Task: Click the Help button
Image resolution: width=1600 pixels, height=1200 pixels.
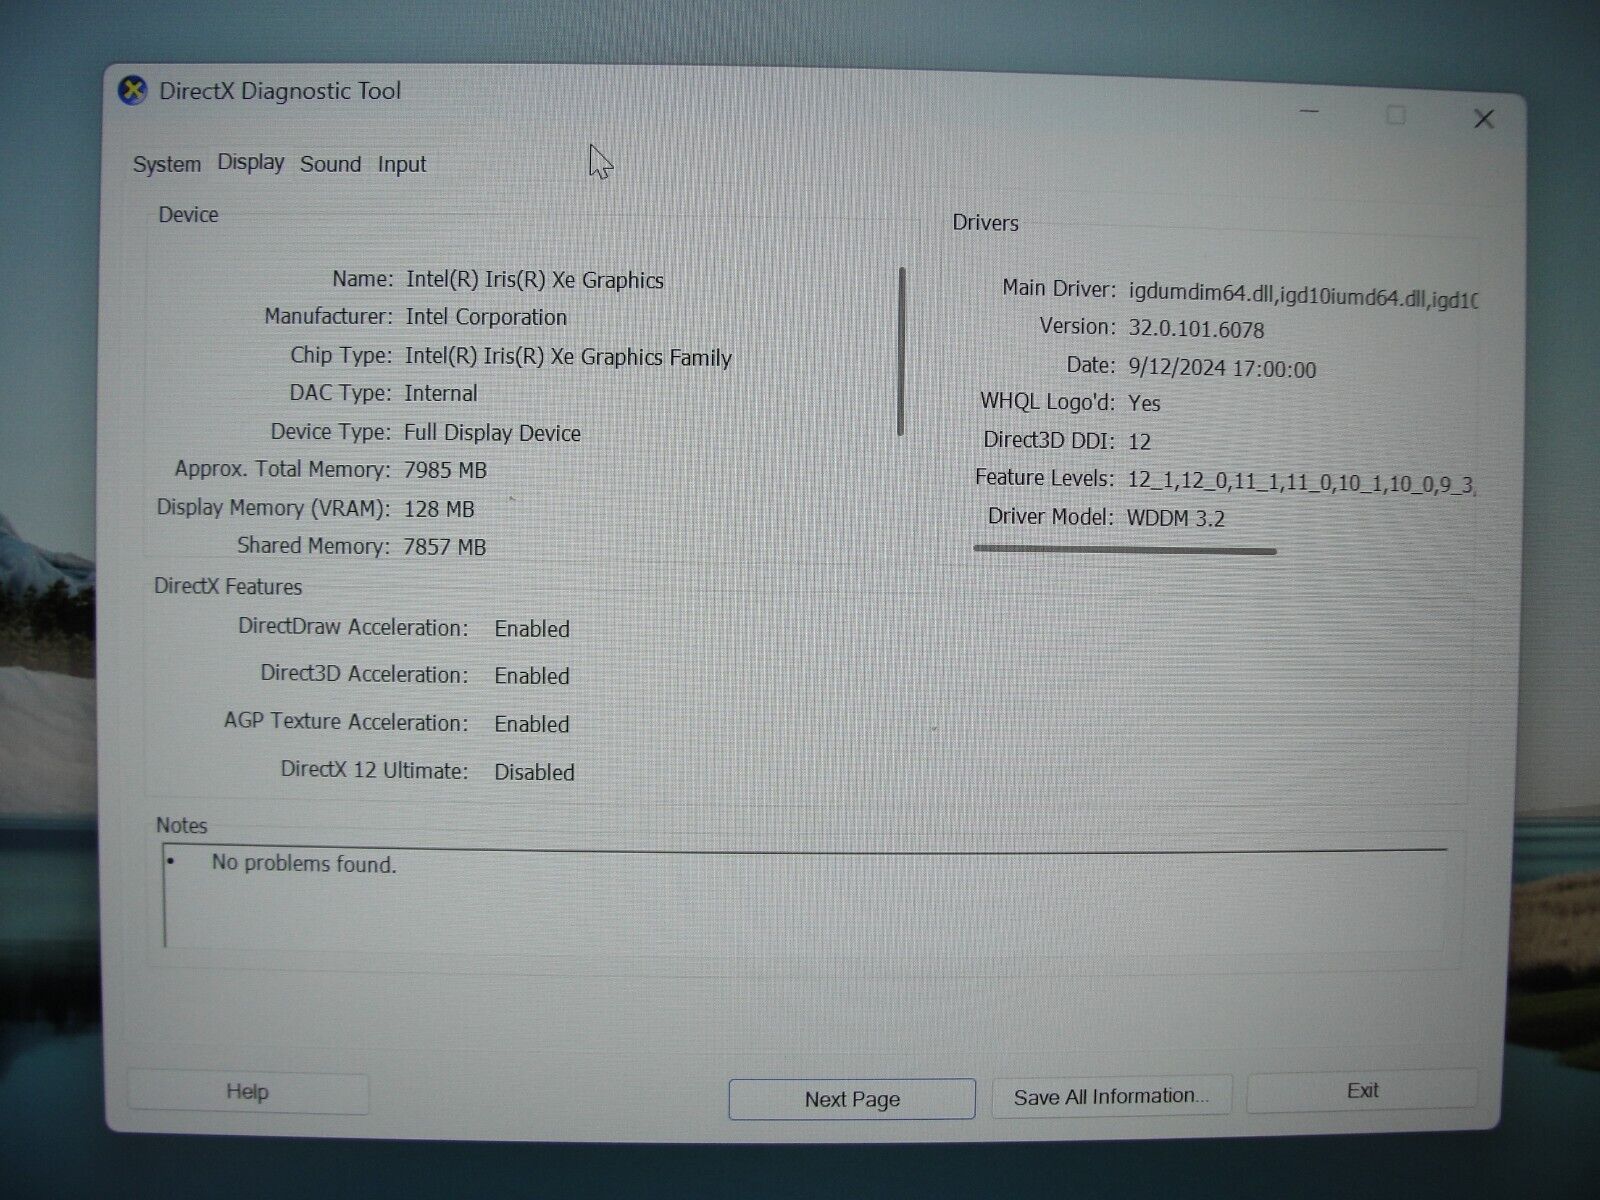Action: [x=248, y=1092]
